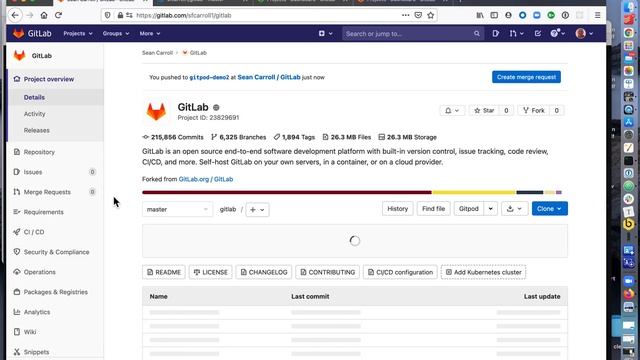The height and width of the screenshot is (360, 640).
Task: Open the plus add-file dropdown
Action: click(257, 209)
